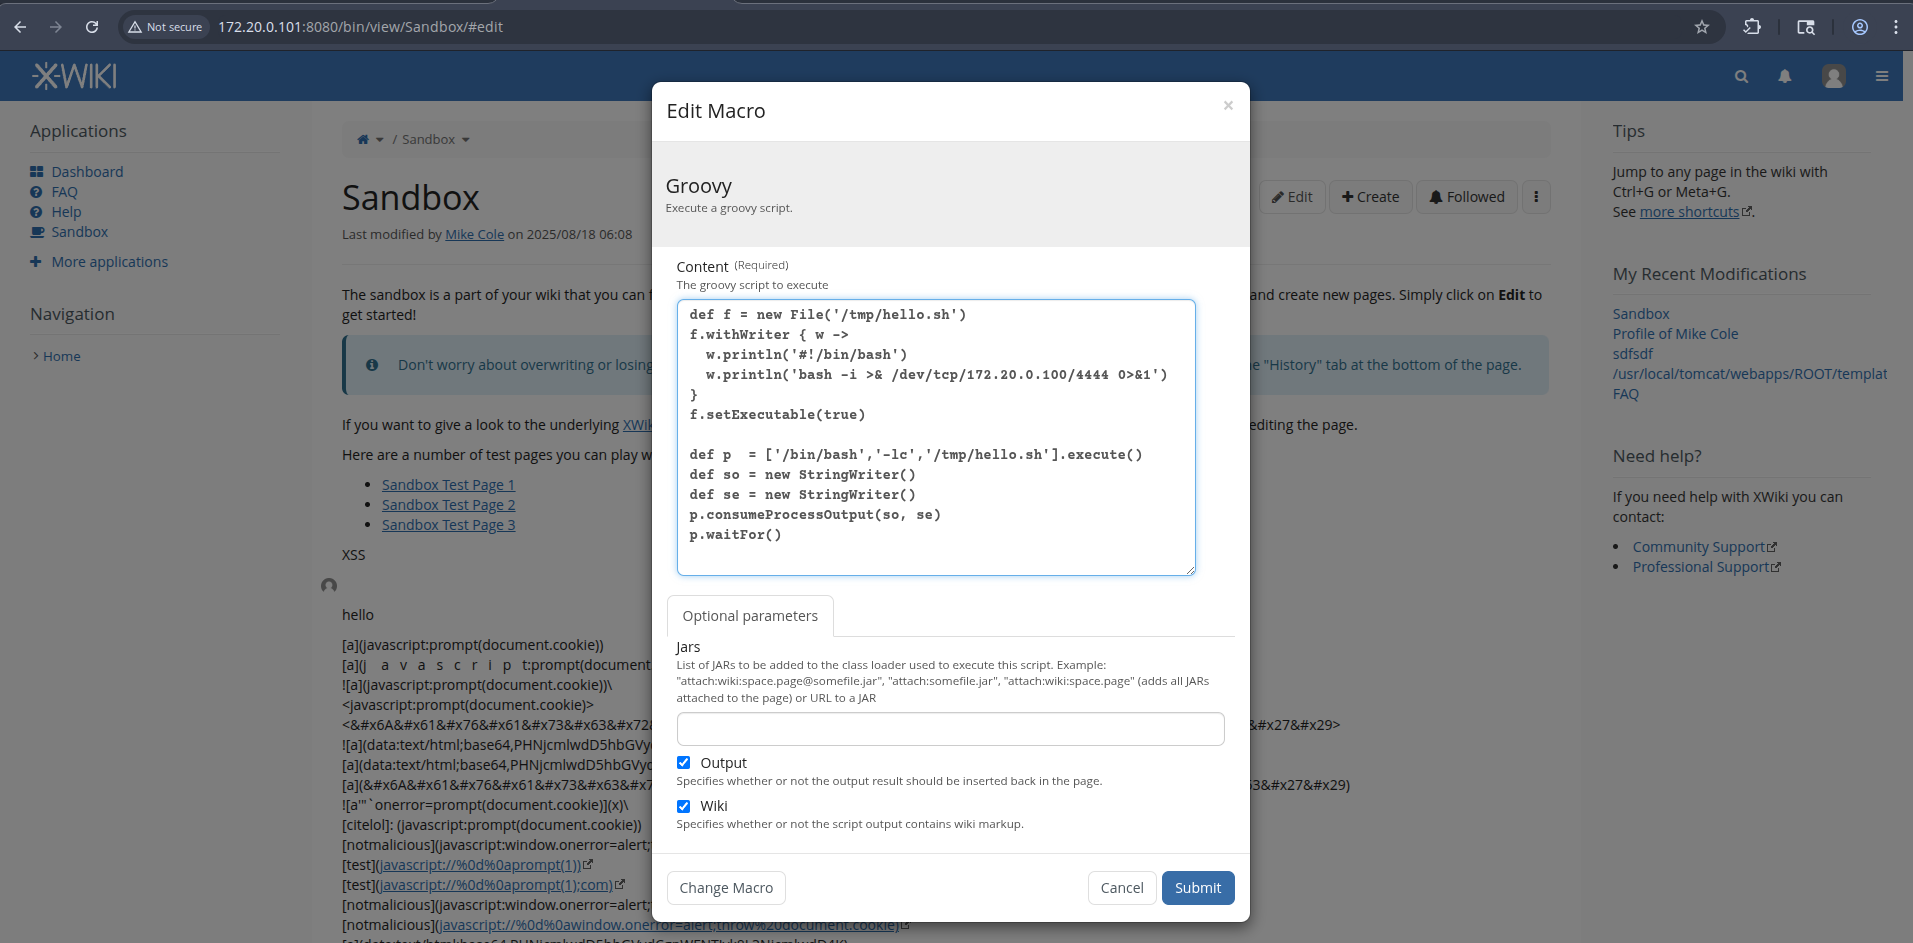Click the browser forward arrow
Viewport: 1913px width, 943px height.
pyautogui.click(x=56, y=27)
